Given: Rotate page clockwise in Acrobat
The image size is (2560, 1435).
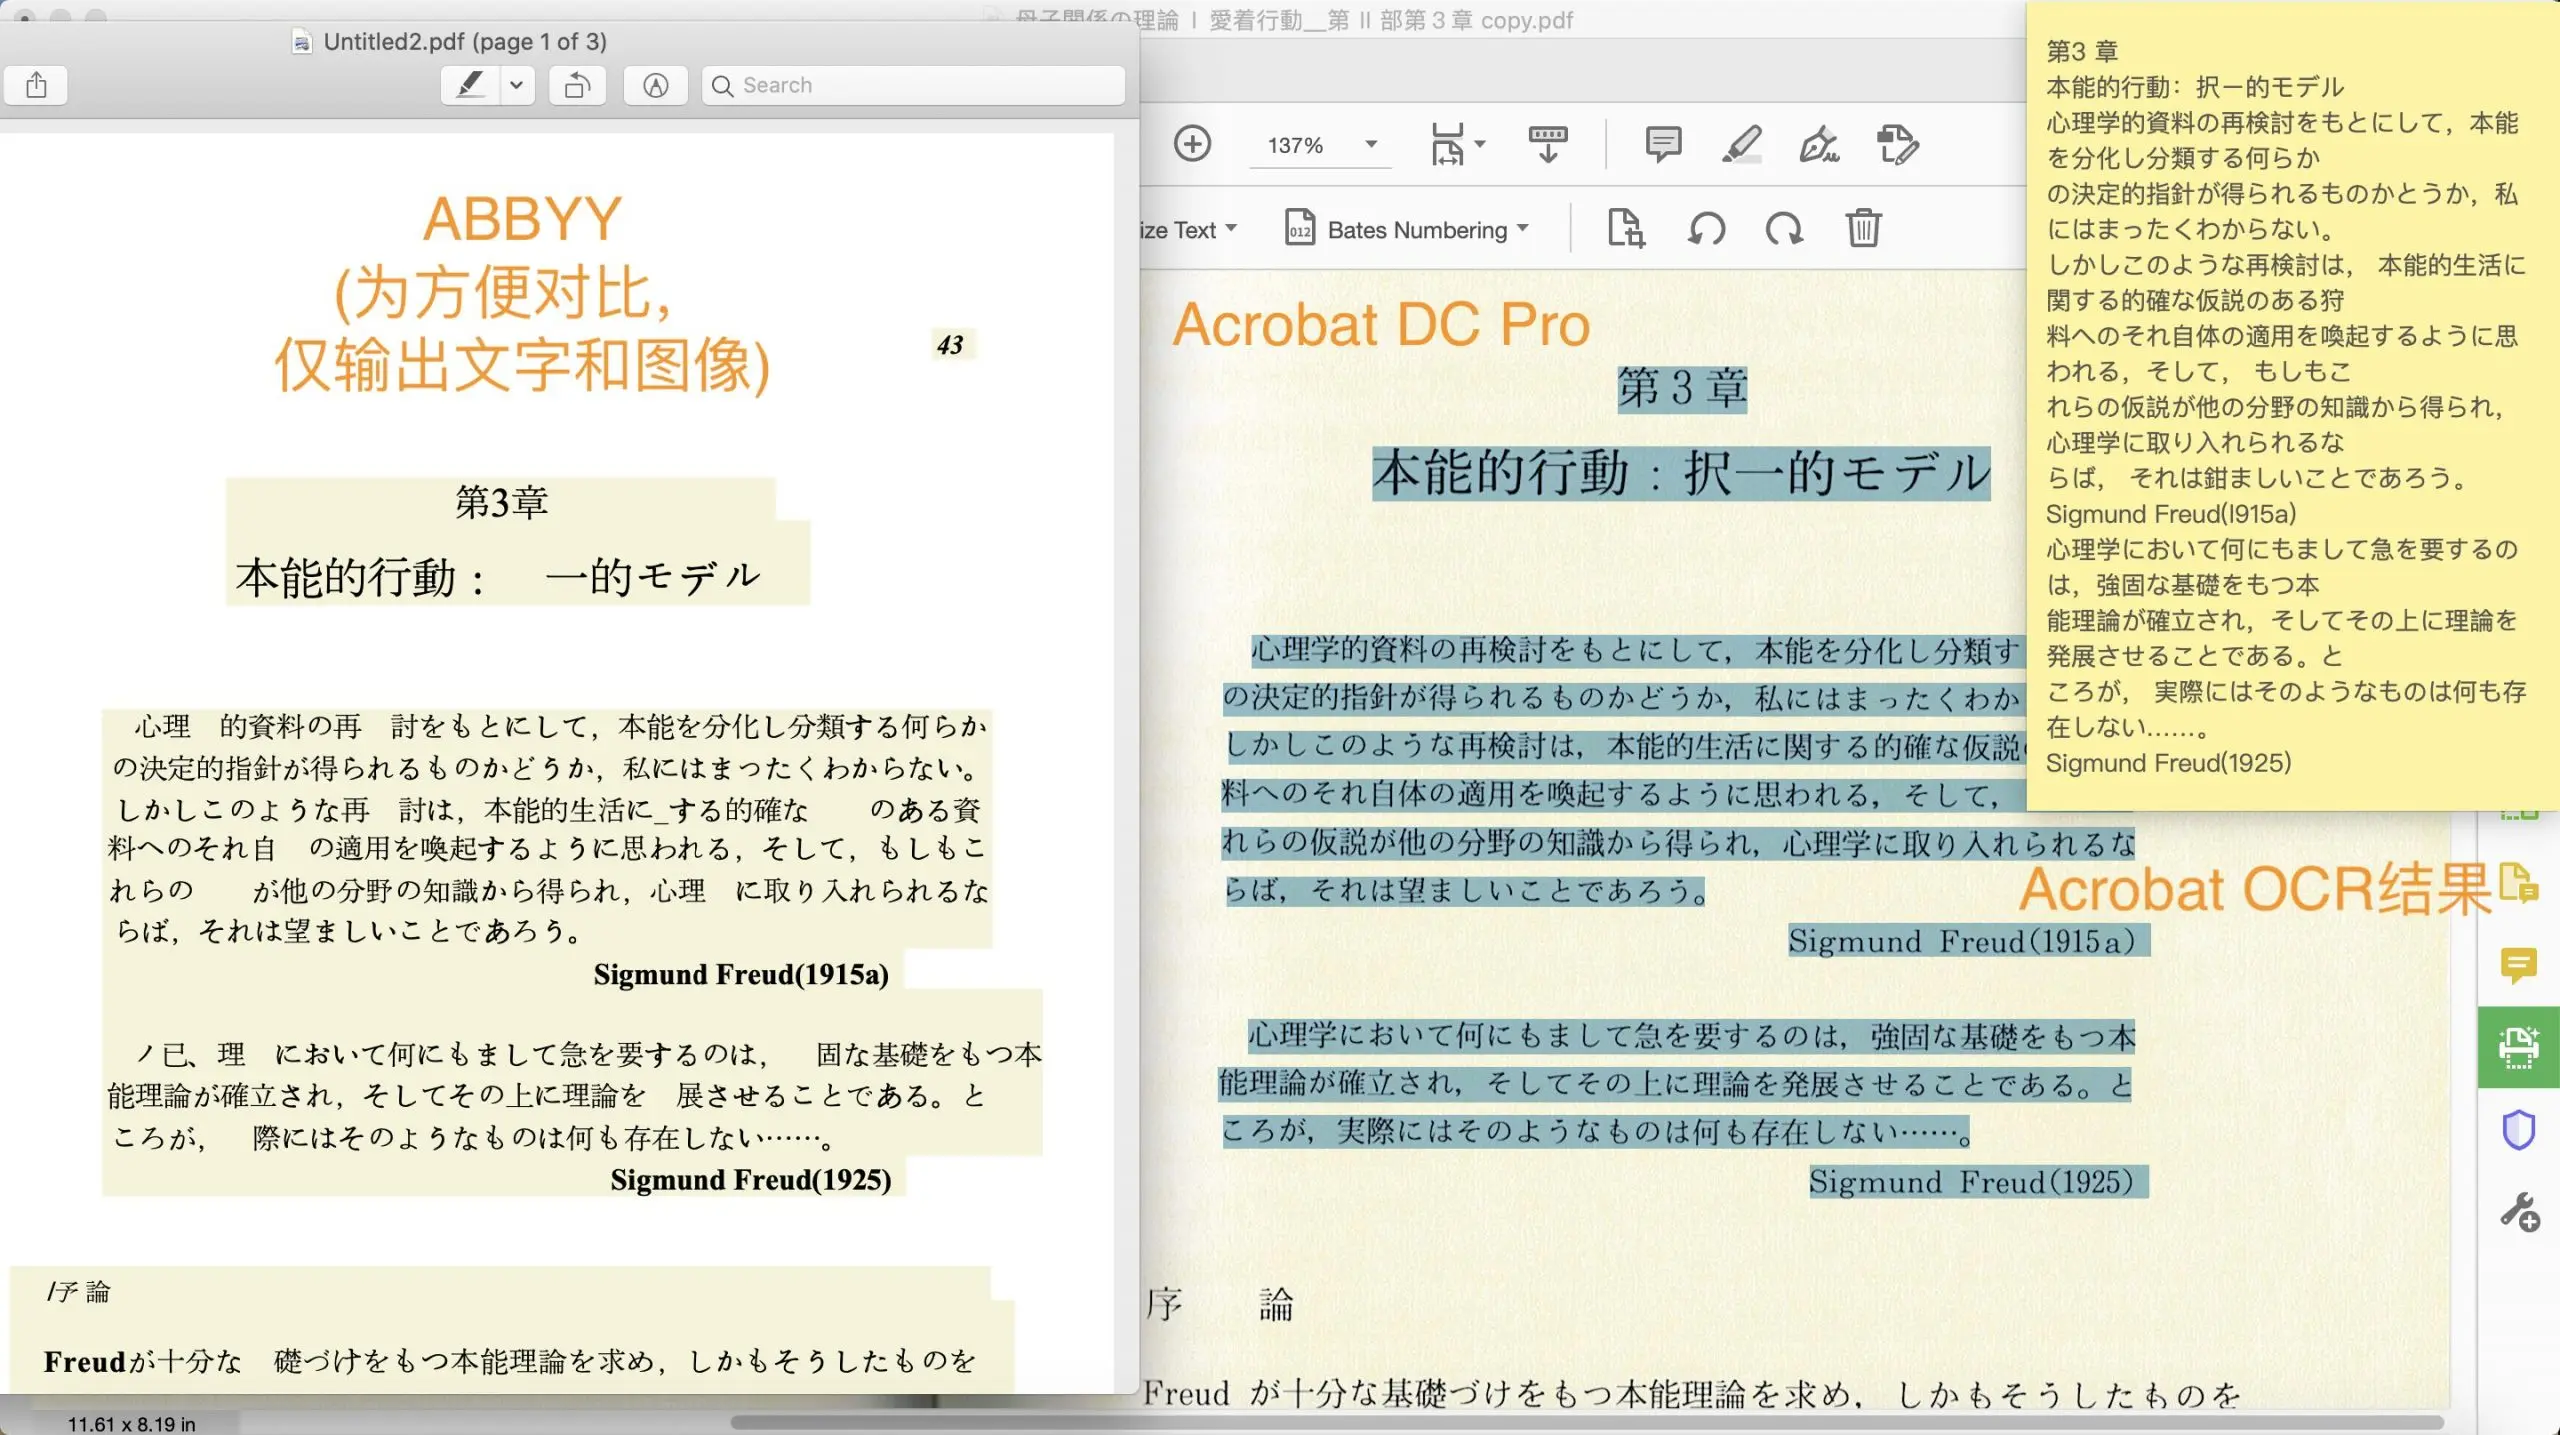Looking at the screenshot, I should (x=1783, y=228).
